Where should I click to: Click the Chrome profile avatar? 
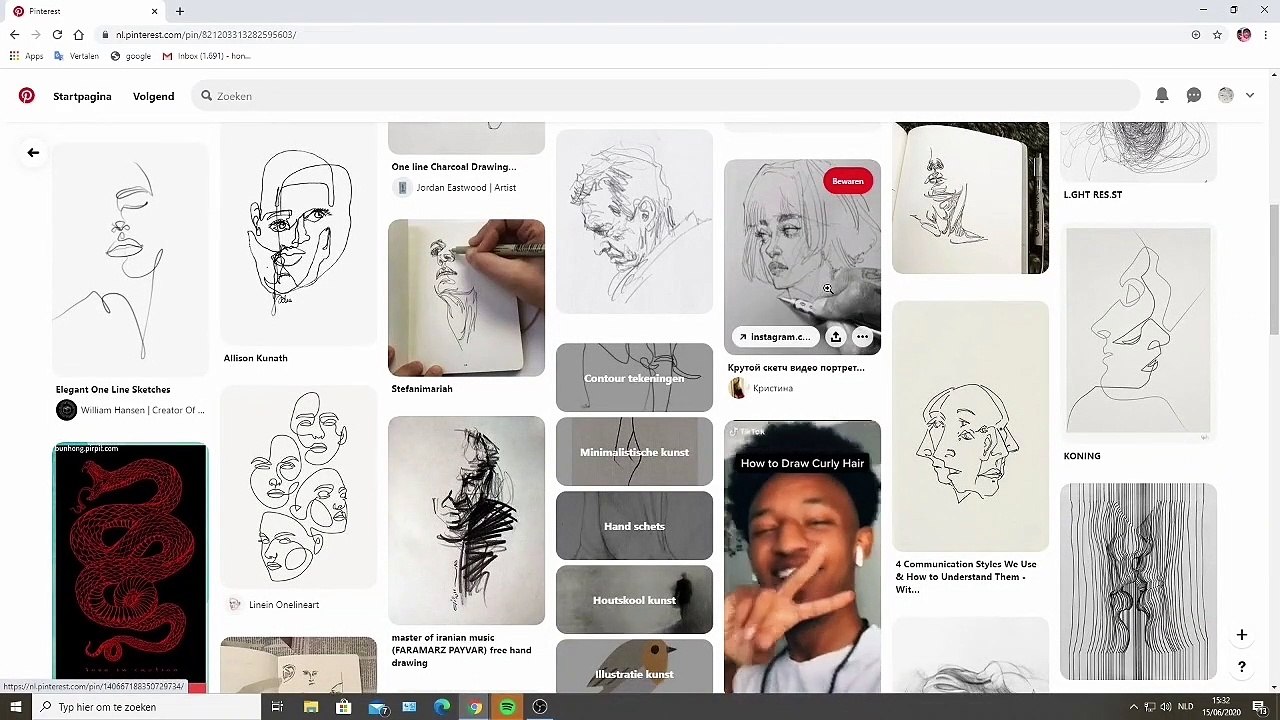point(1244,34)
